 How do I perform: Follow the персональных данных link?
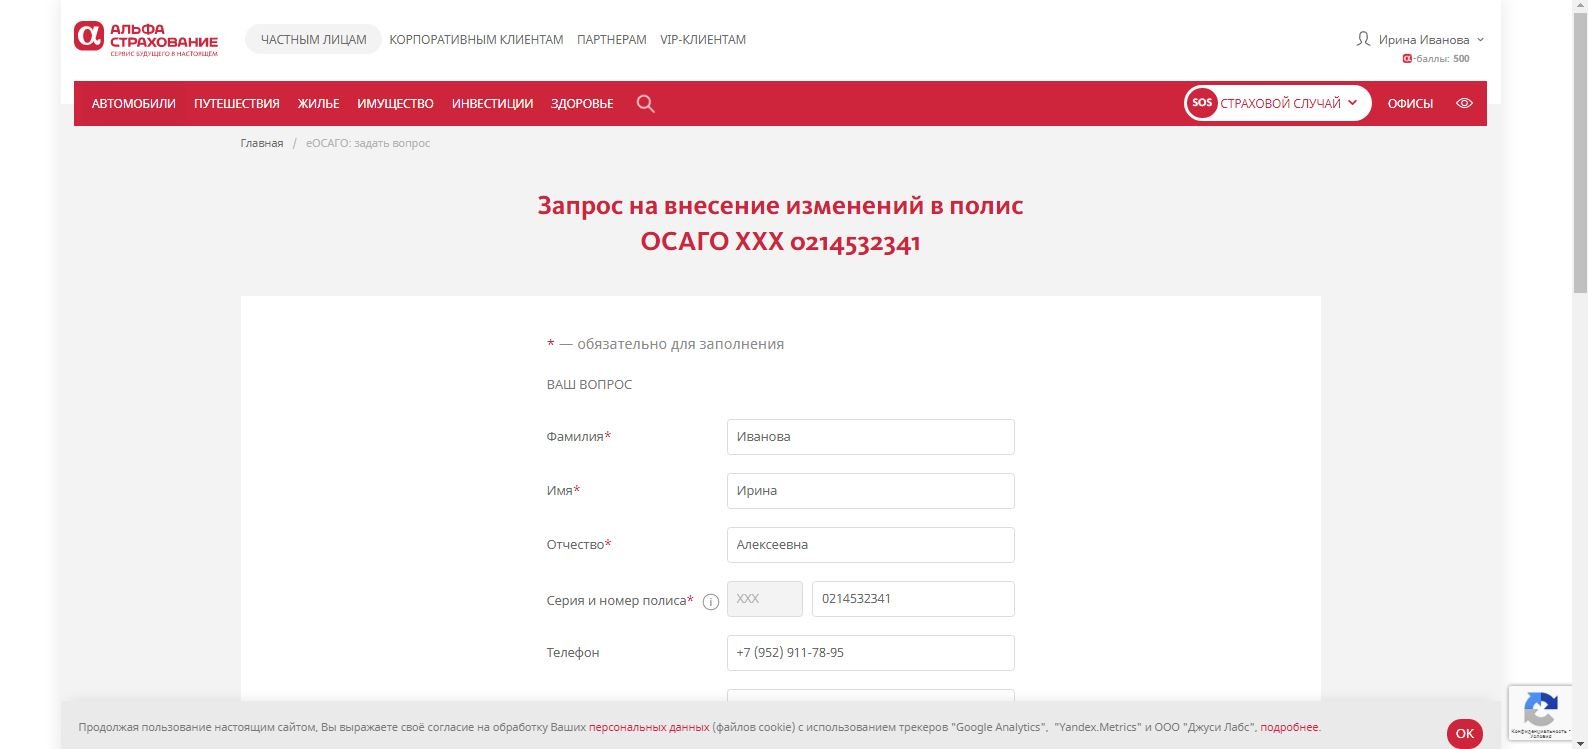[649, 727]
